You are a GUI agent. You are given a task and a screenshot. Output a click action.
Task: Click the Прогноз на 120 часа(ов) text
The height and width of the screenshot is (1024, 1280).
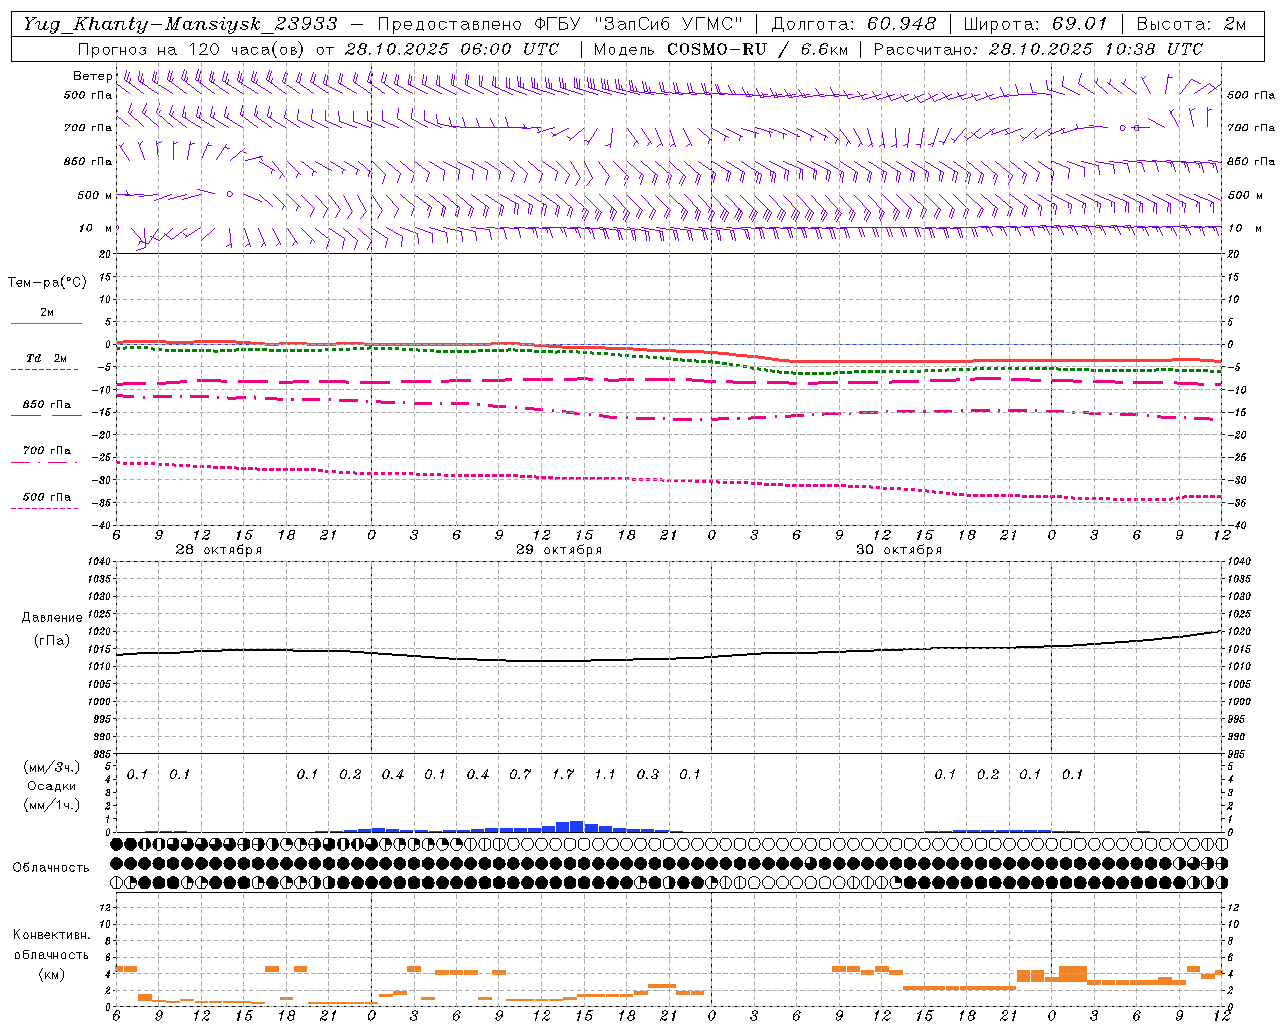click(192, 49)
